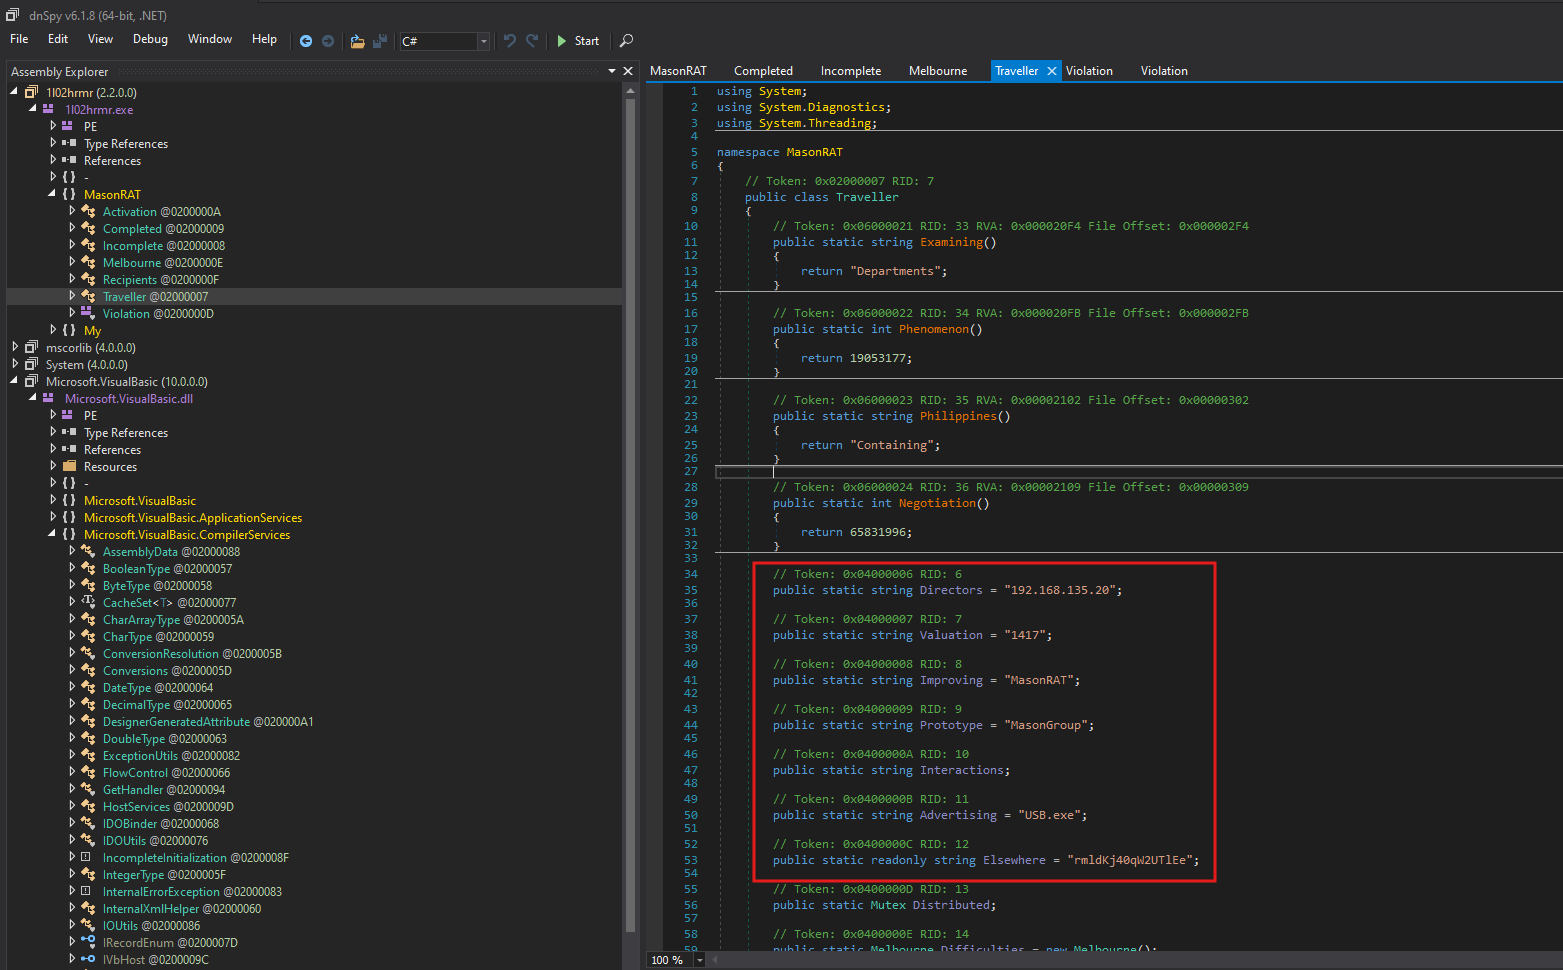Switch to the Melbourne tab
1563x970 pixels.
(938, 71)
